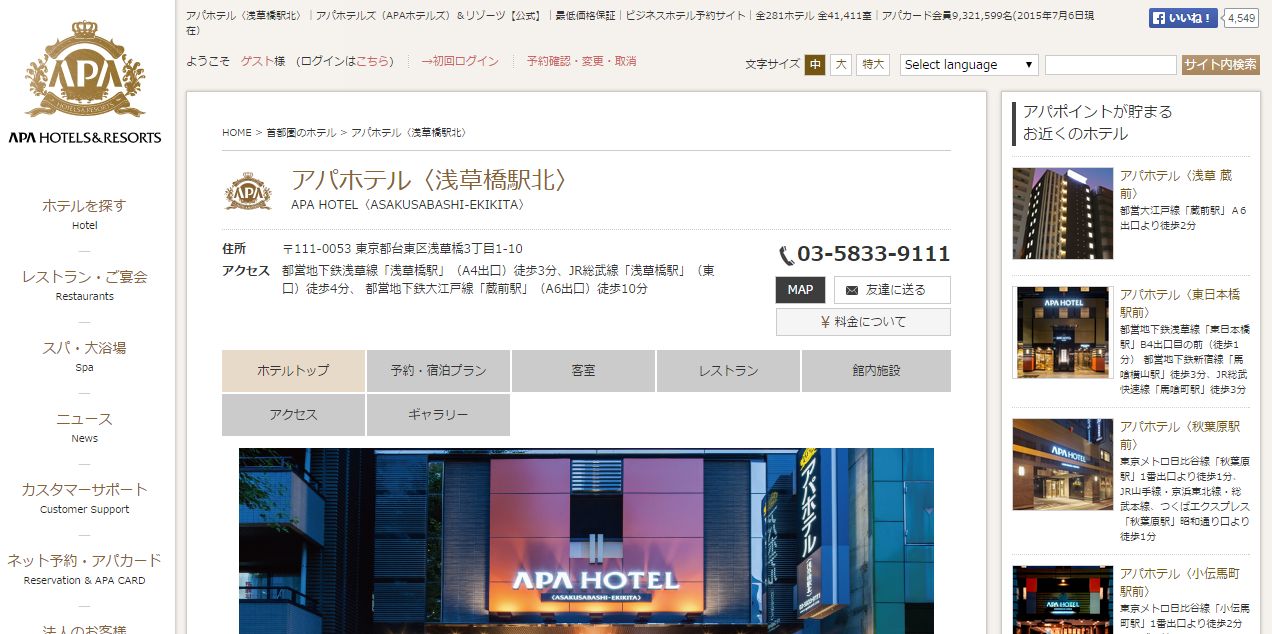Click the APA Hotels & Resorts crown logo
The height and width of the screenshot is (634, 1272).
click(85, 84)
